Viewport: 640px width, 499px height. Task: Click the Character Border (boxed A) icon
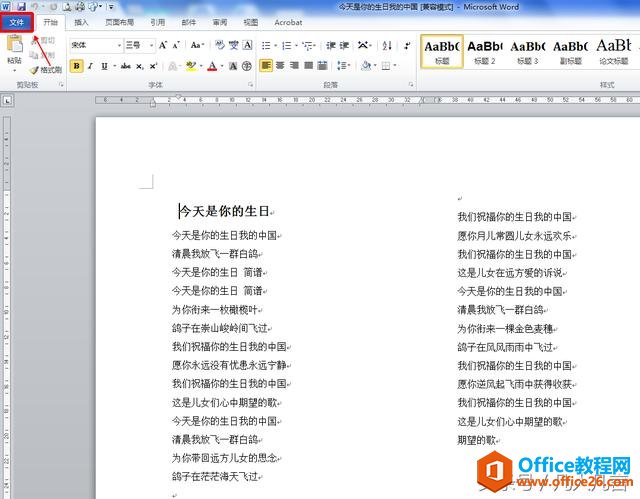(247, 45)
